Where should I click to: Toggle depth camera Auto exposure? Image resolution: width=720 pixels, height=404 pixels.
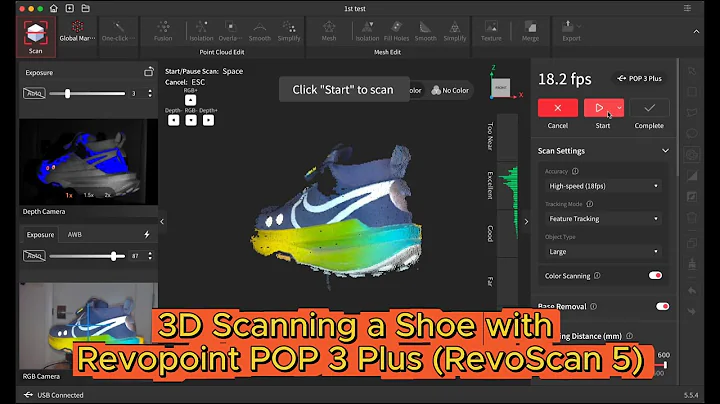[x=34, y=93]
